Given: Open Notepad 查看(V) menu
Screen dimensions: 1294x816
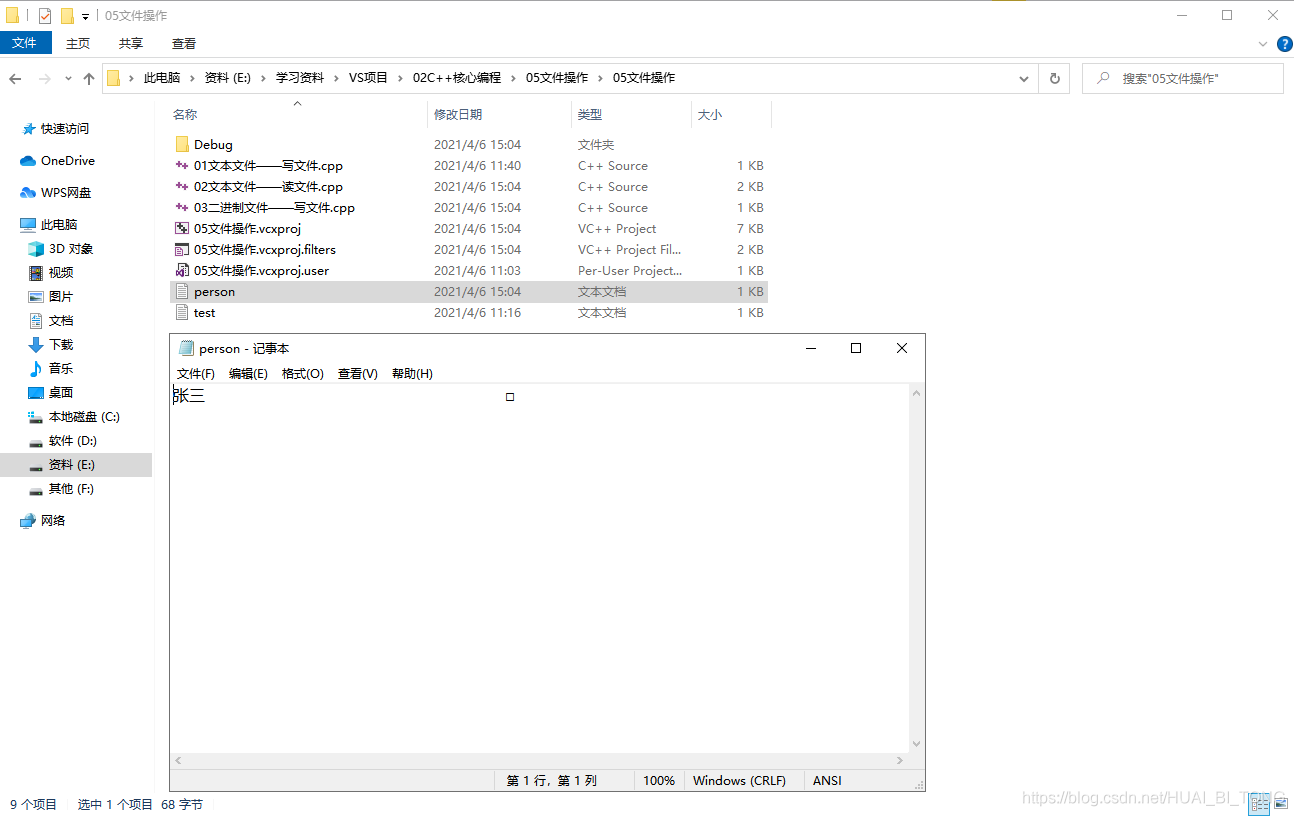Looking at the screenshot, I should pyautogui.click(x=358, y=374).
